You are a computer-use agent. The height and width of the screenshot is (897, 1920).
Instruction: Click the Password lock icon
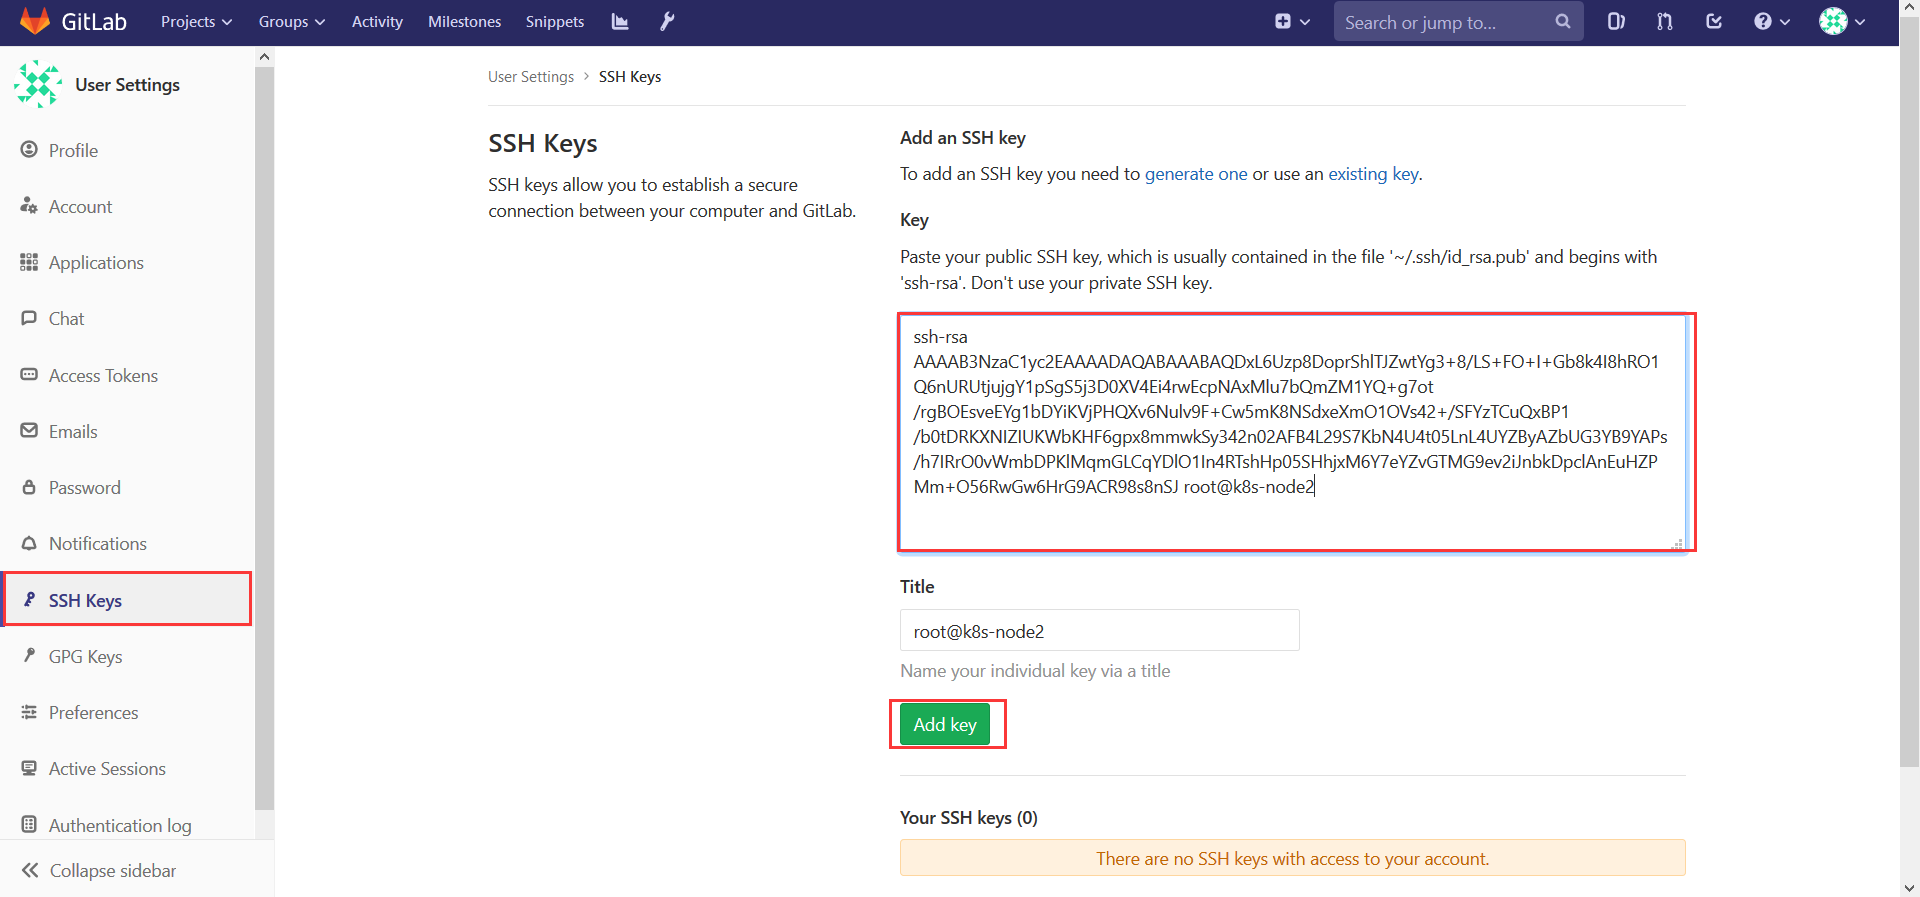coord(29,487)
